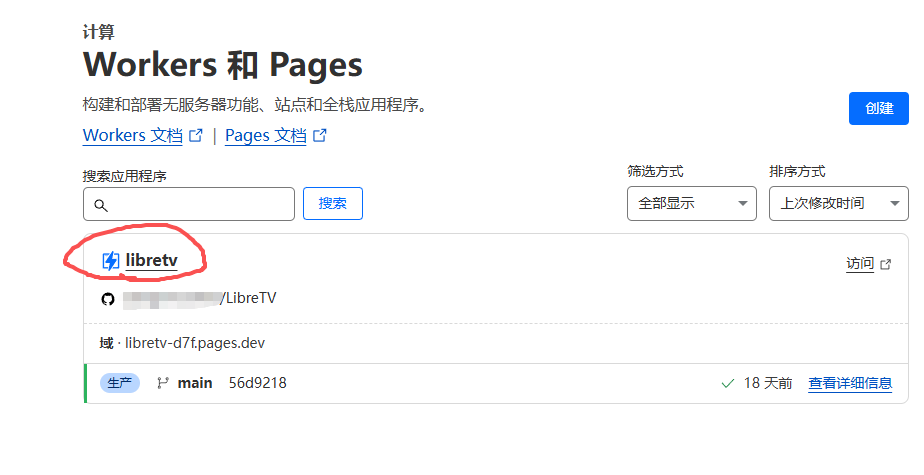Click the 56d9218 commit hash
Screen dimensions: 924x475
click(x=257, y=383)
